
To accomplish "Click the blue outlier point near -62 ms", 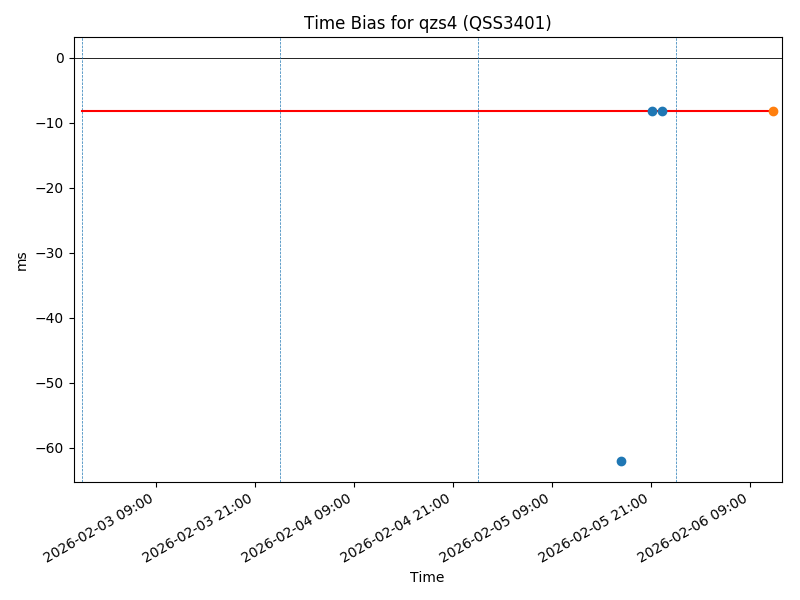I will tap(621, 461).
